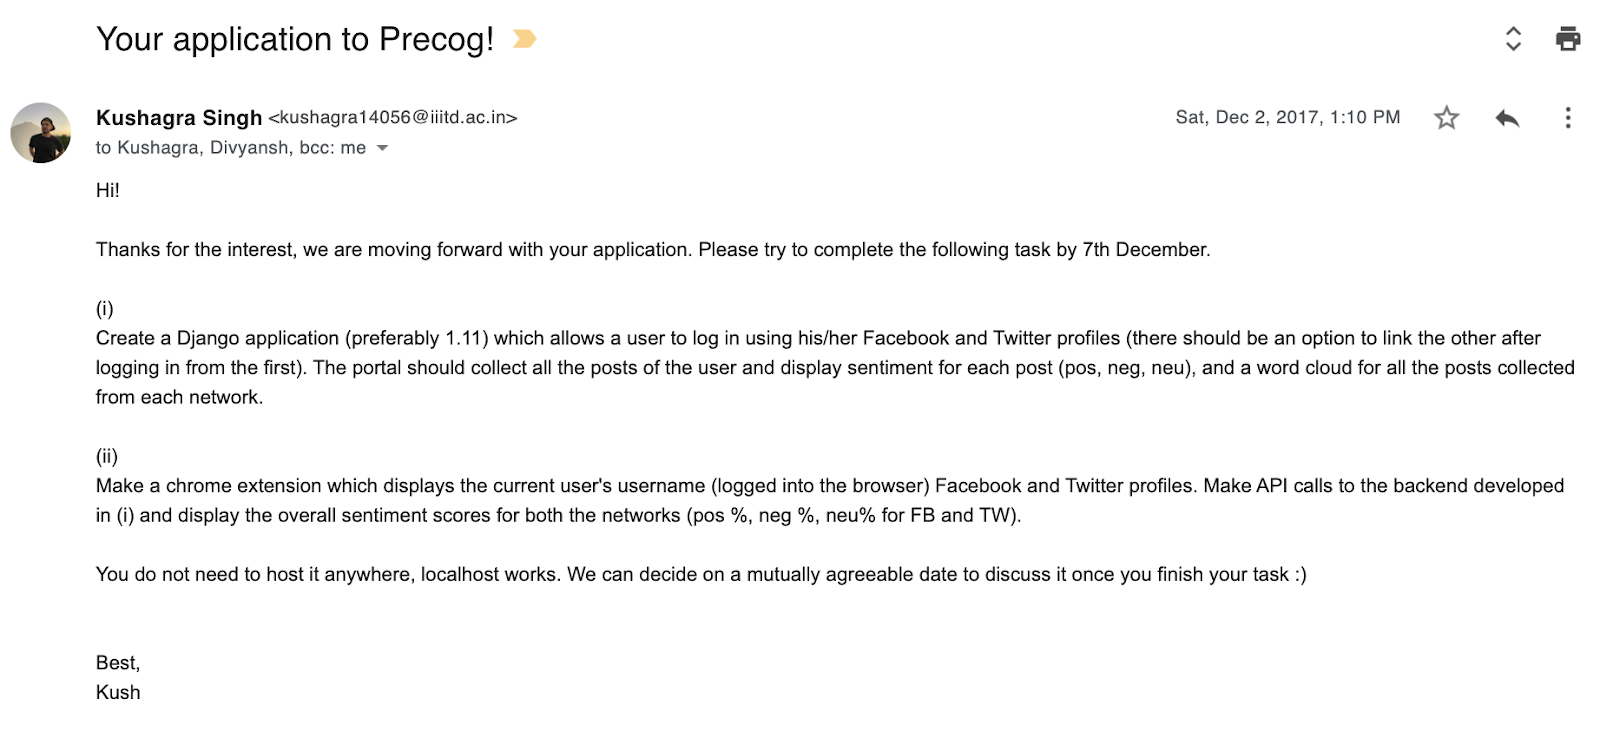
Task: Toggle the yellow importance marker
Action: coord(524,39)
